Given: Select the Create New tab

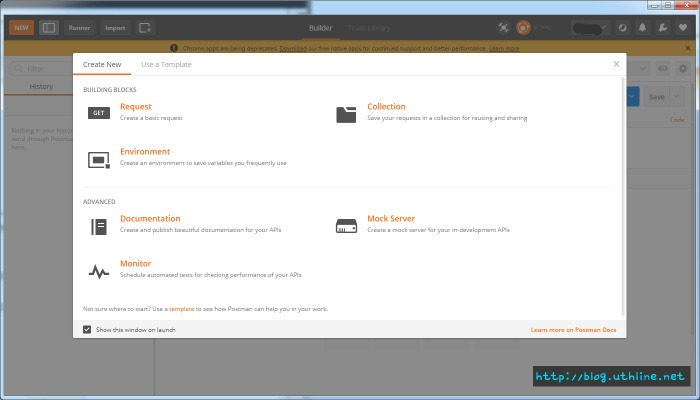Looking at the screenshot, I should (x=102, y=64).
